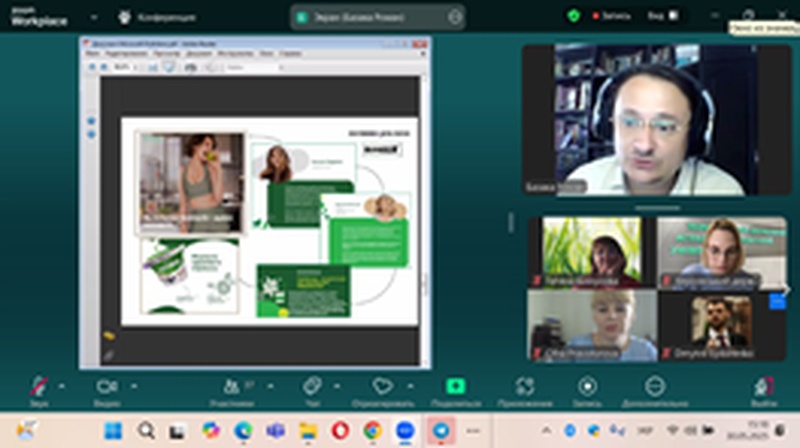Open the Дополнительно more options icon
Viewport: 800px width, 448px height.
tap(654, 386)
